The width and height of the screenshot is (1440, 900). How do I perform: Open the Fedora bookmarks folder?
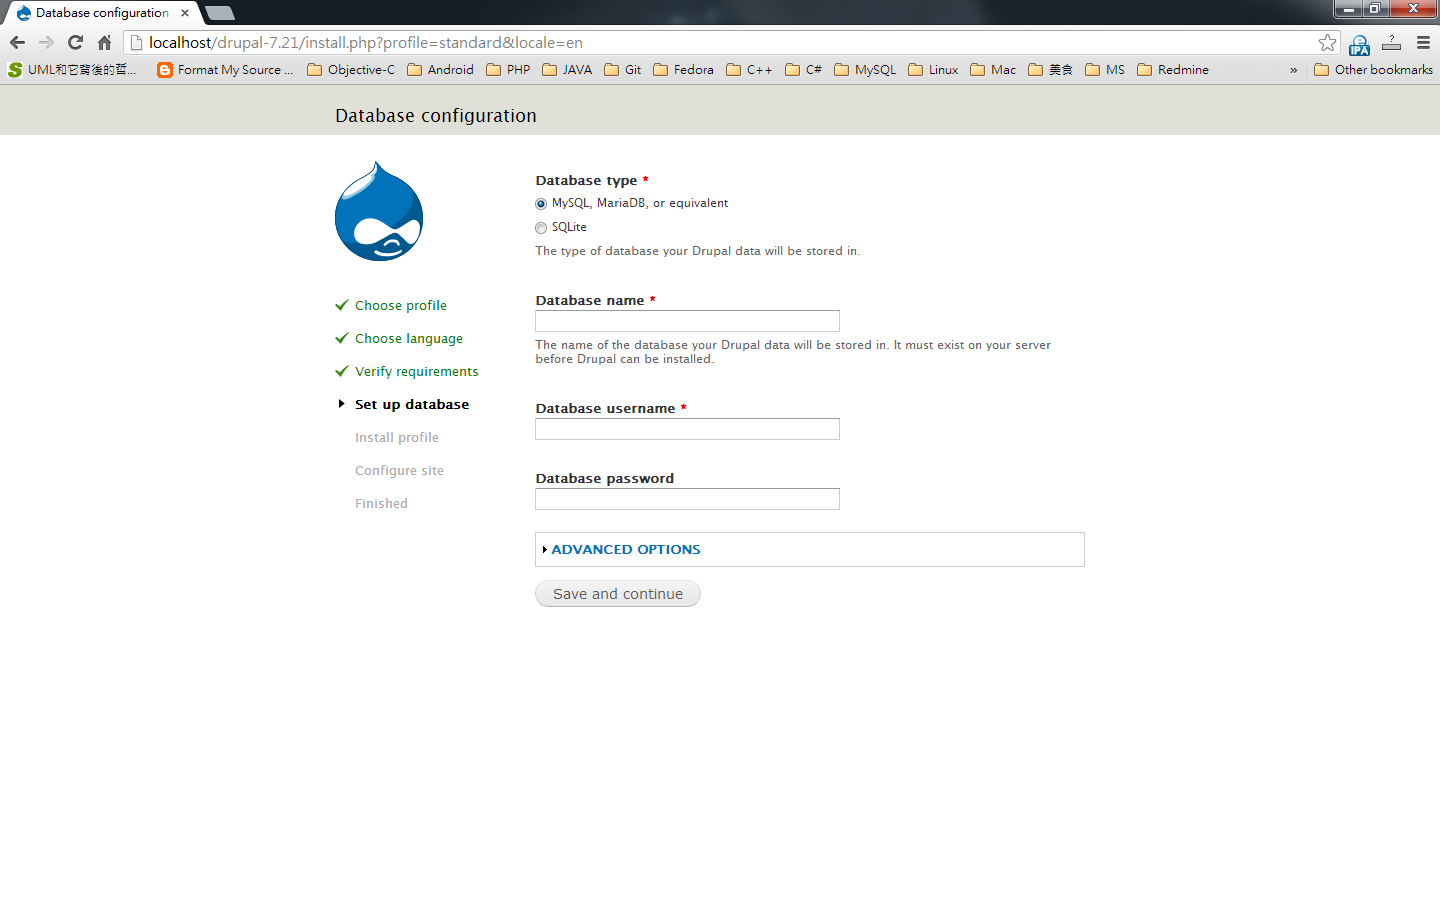[x=683, y=69]
